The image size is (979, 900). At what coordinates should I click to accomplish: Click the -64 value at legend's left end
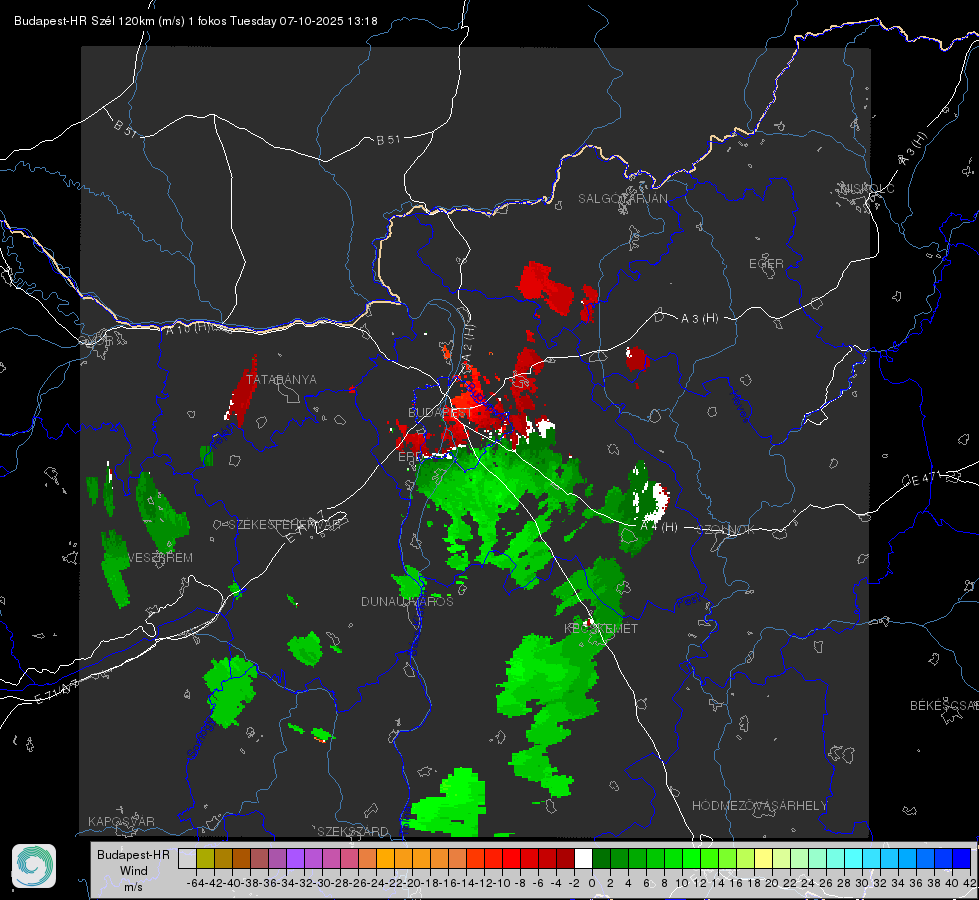point(195,883)
